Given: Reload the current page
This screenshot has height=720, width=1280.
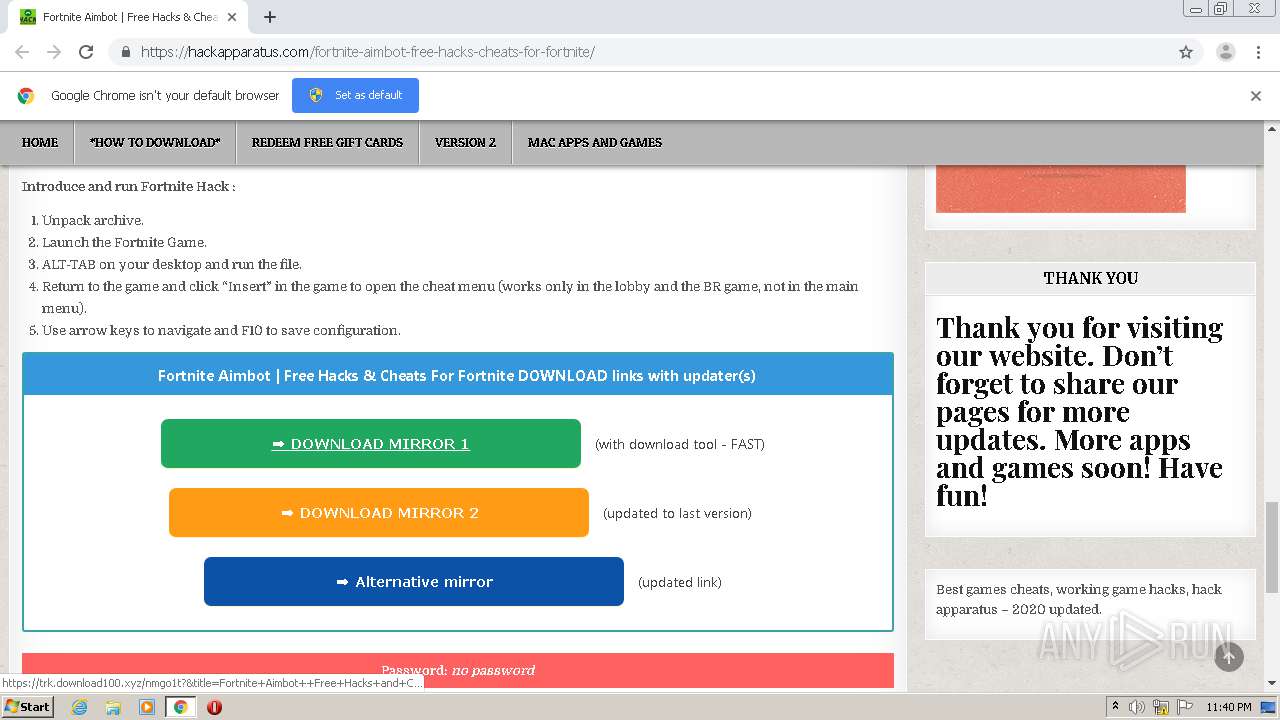Looking at the screenshot, I should tap(86, 52).
